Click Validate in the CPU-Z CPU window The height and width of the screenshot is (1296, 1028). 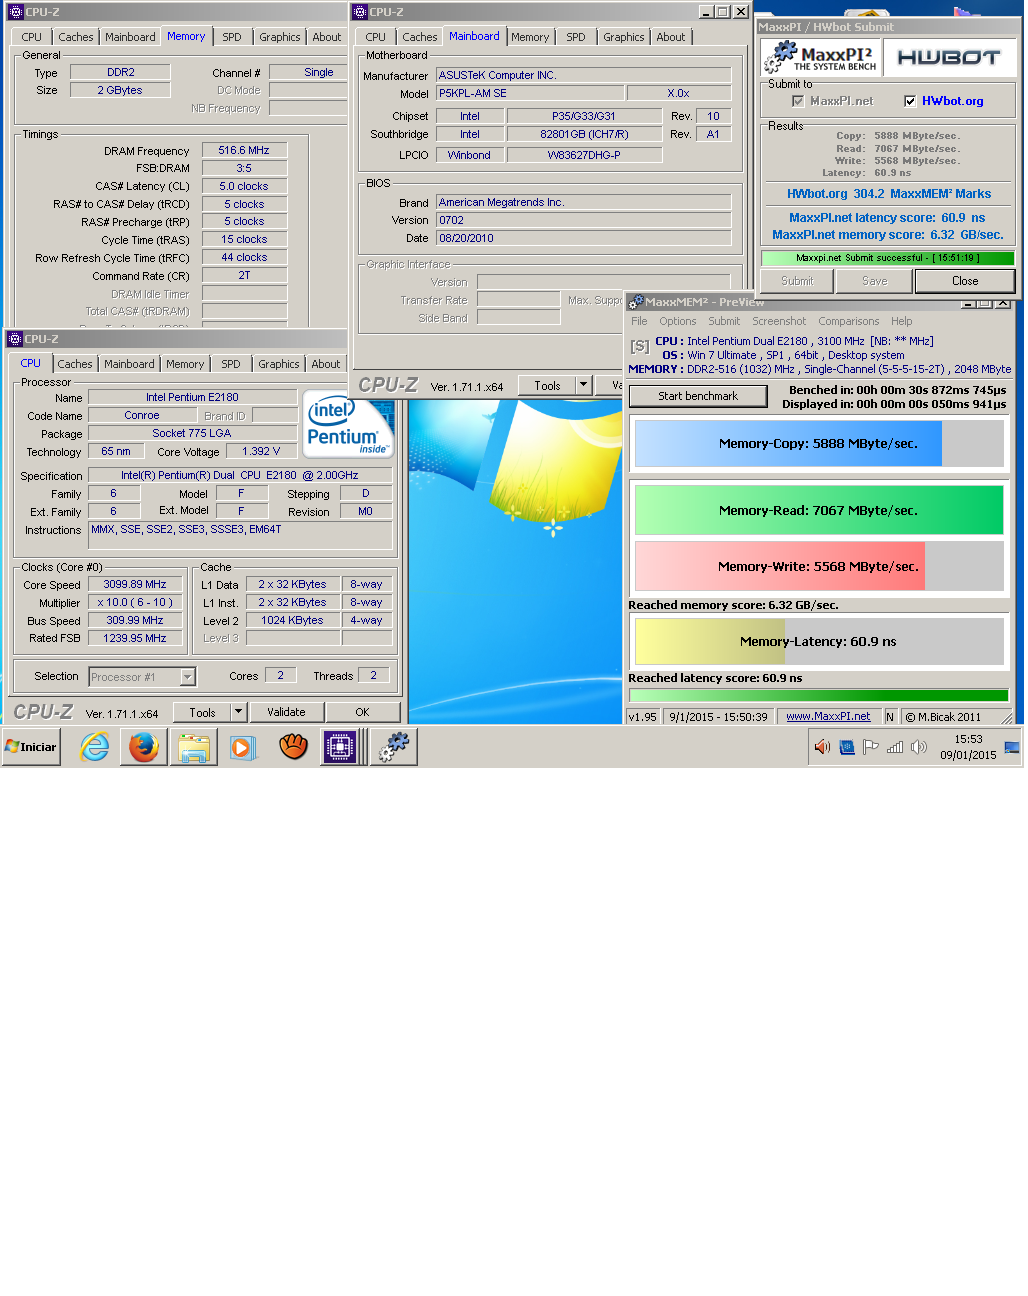click(286, 712)
